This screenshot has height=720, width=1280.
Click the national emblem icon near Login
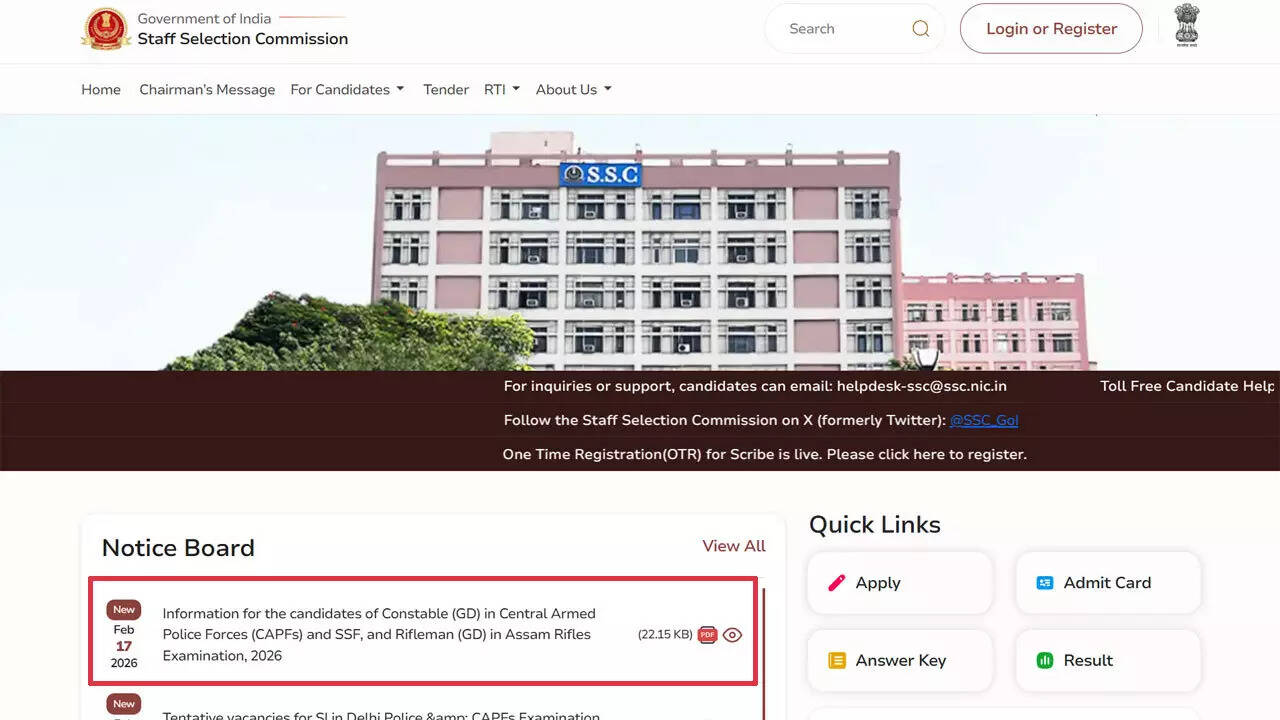coord(1186,26)
